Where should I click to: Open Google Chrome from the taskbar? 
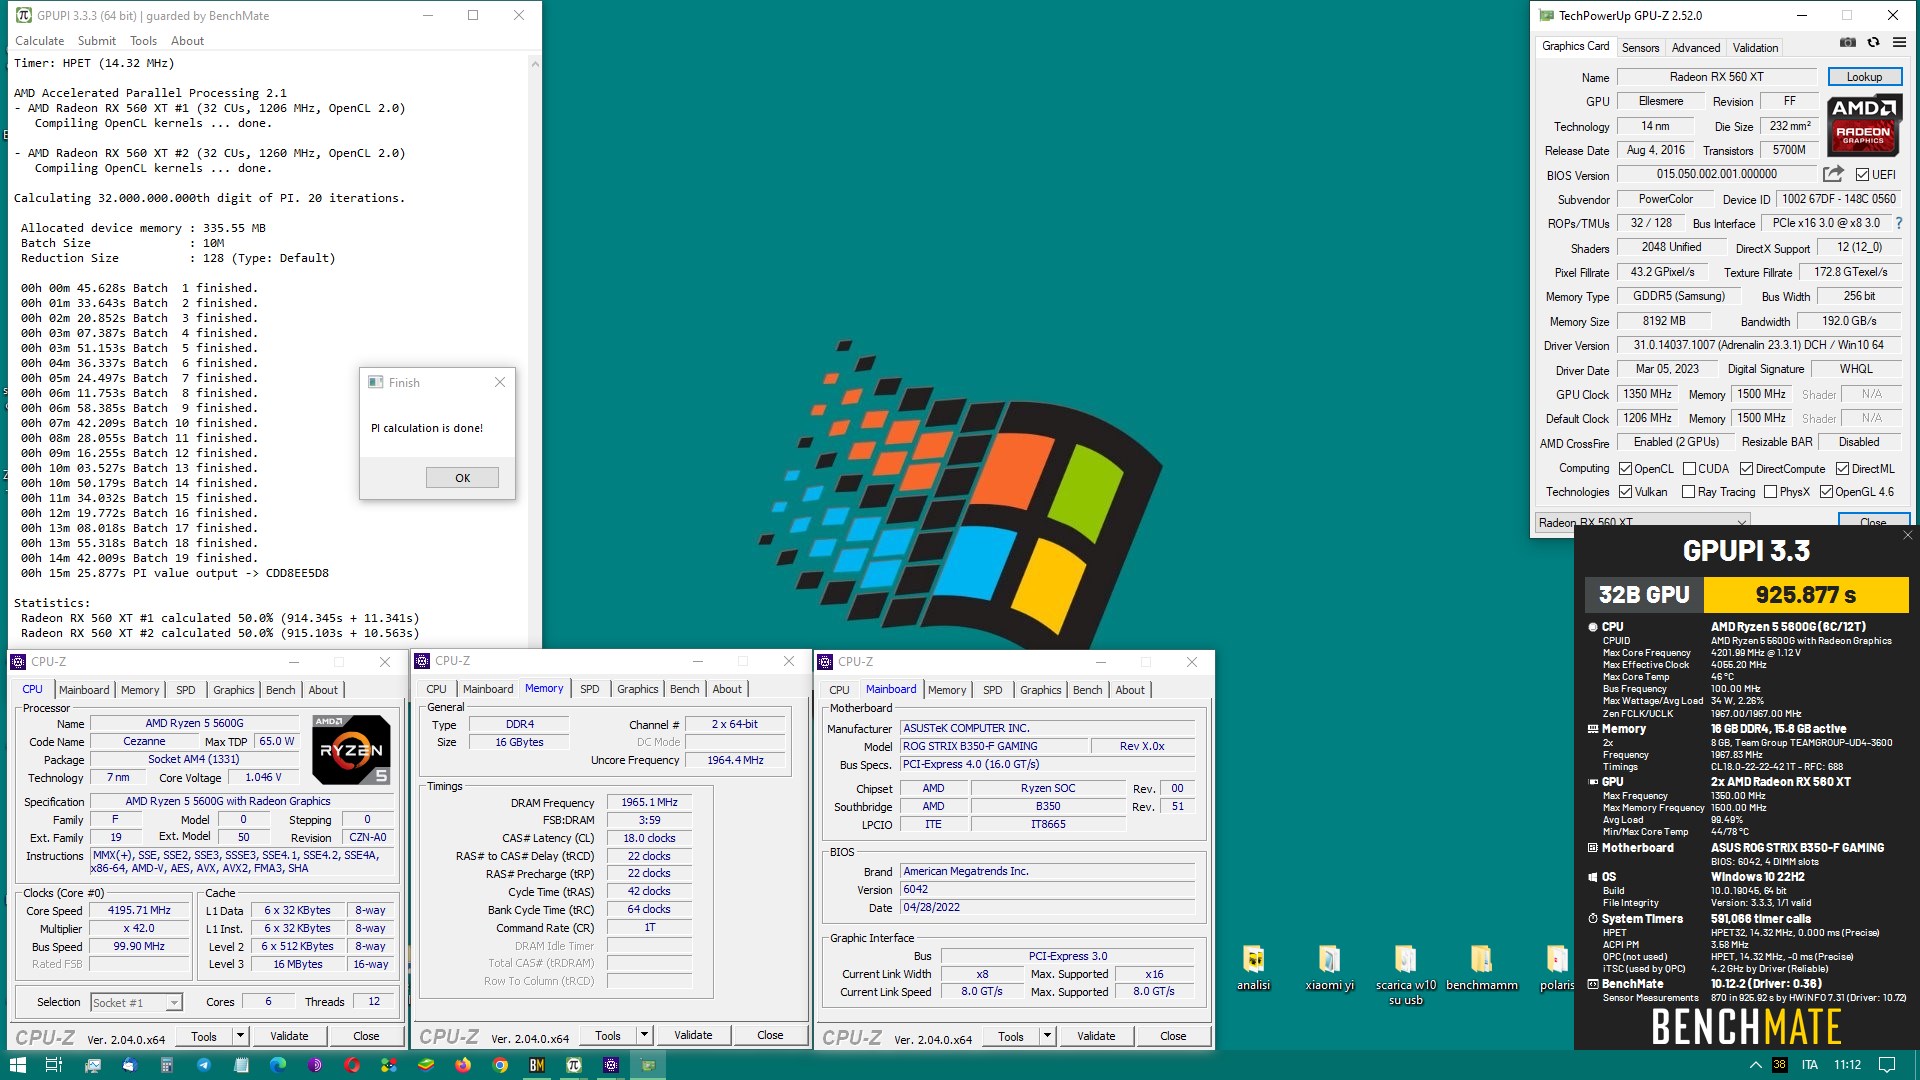pos(500,1065)
